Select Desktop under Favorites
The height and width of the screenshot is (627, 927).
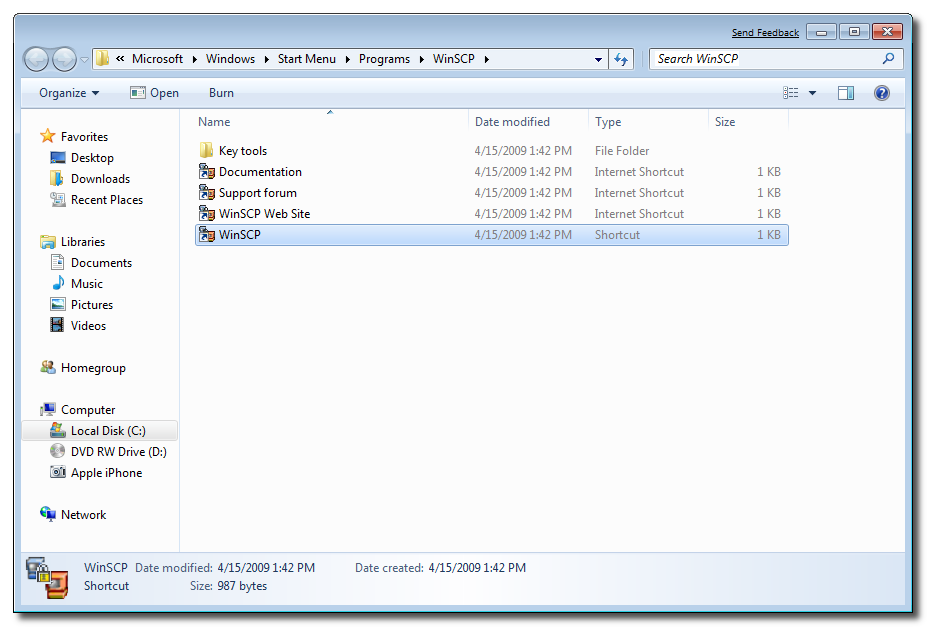click(92, 158)
